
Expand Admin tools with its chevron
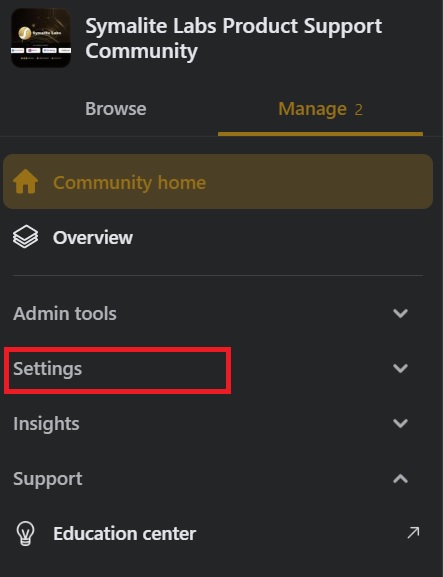[x=400, y=314]
